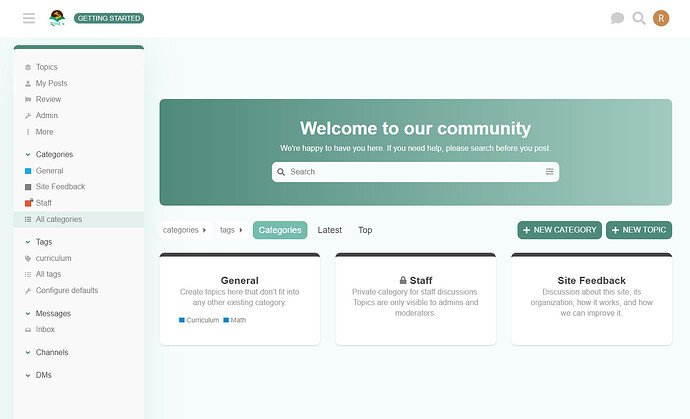Click the Getting Started badge
Viewport: 690px width, 419px height.
109,18
